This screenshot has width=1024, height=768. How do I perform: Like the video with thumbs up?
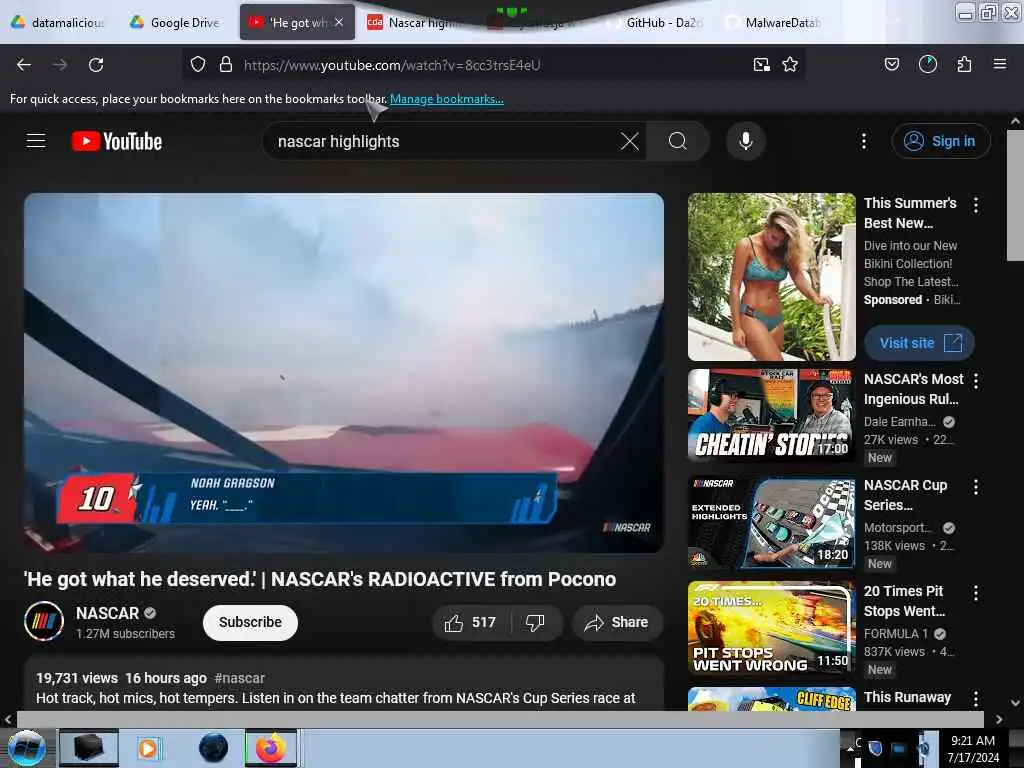click(470, 622)
